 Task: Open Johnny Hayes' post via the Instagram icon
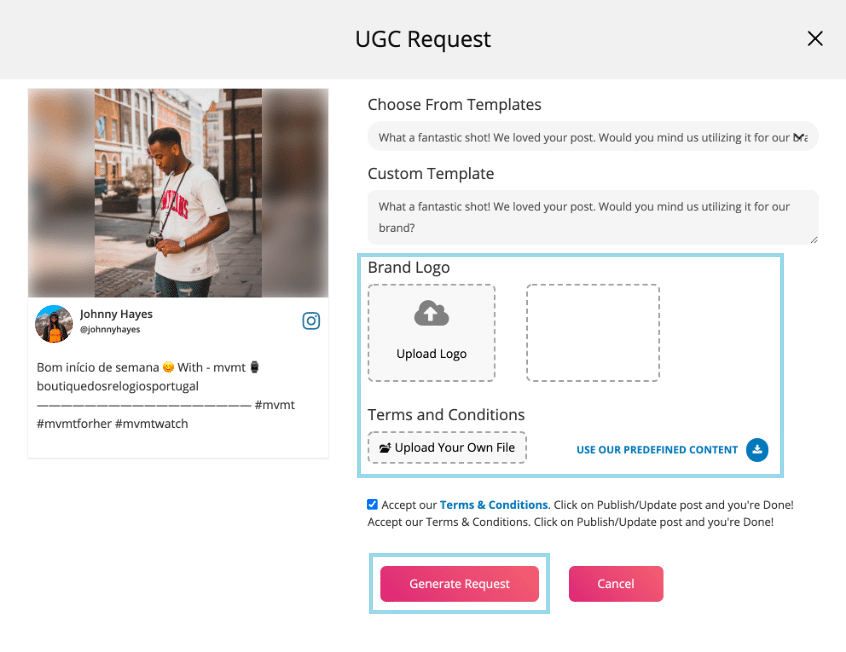click(x=311, y=321)
